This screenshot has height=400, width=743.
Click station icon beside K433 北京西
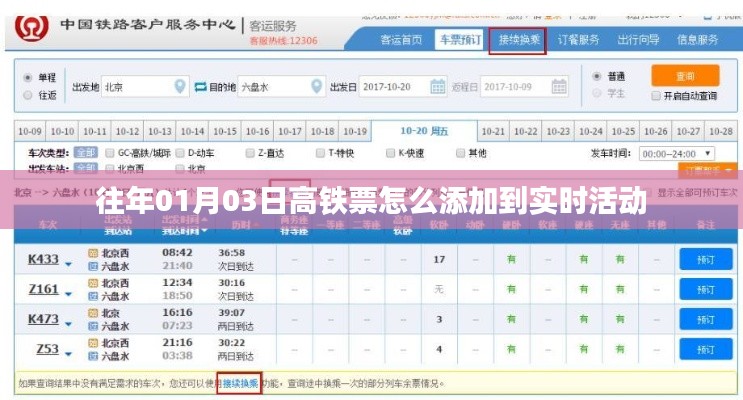(x=93, y=254)
